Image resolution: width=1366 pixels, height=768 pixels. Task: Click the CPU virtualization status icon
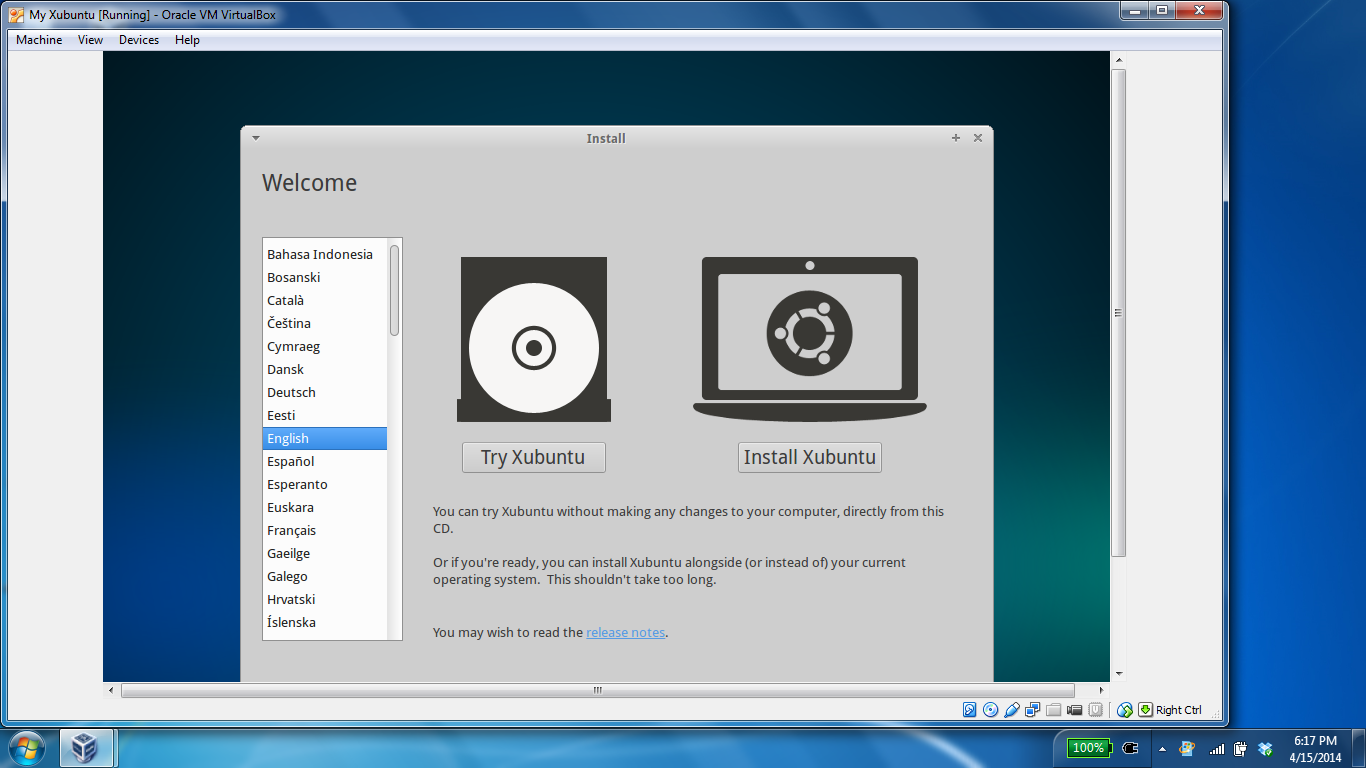click(1096, 710)
